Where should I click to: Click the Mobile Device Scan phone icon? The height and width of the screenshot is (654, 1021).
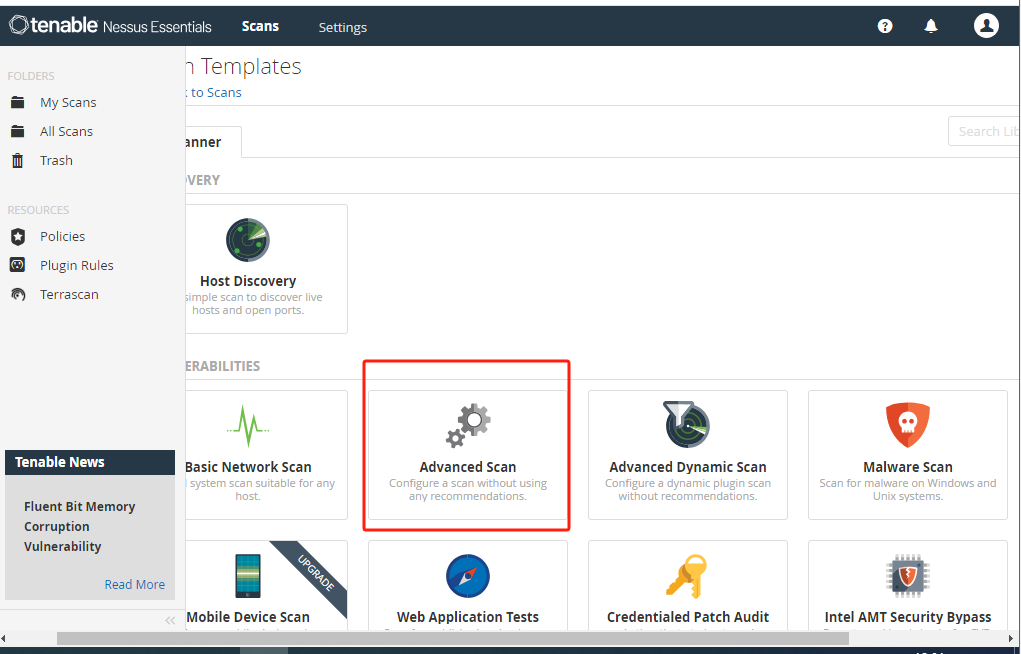coord(247,576)
